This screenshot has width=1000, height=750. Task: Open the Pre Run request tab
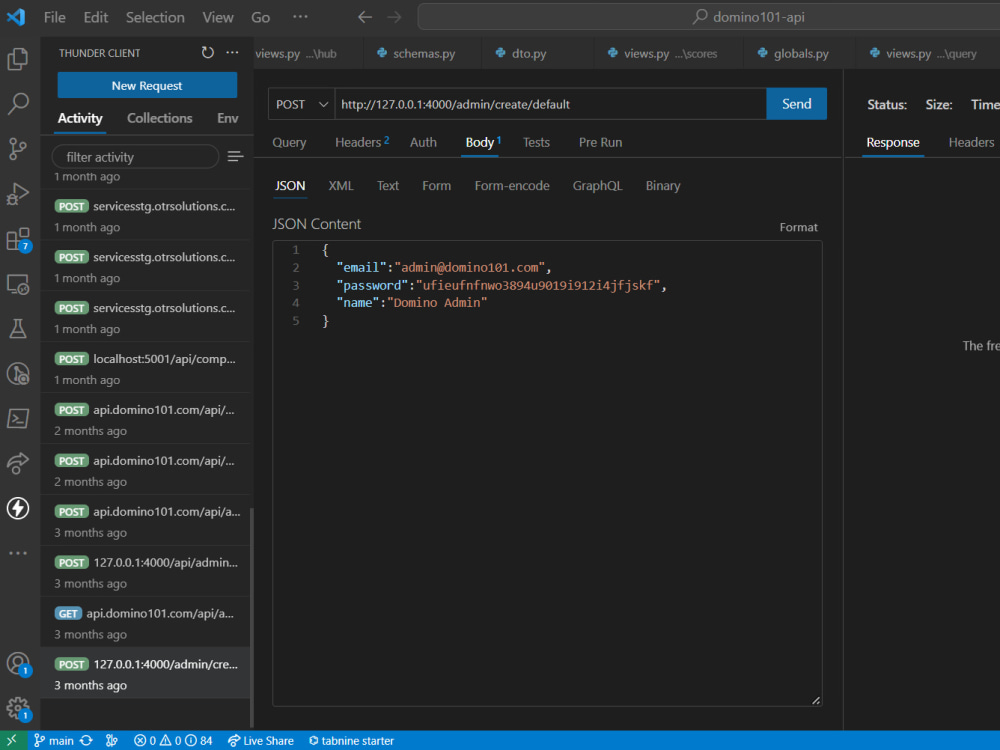pos(600,142)
